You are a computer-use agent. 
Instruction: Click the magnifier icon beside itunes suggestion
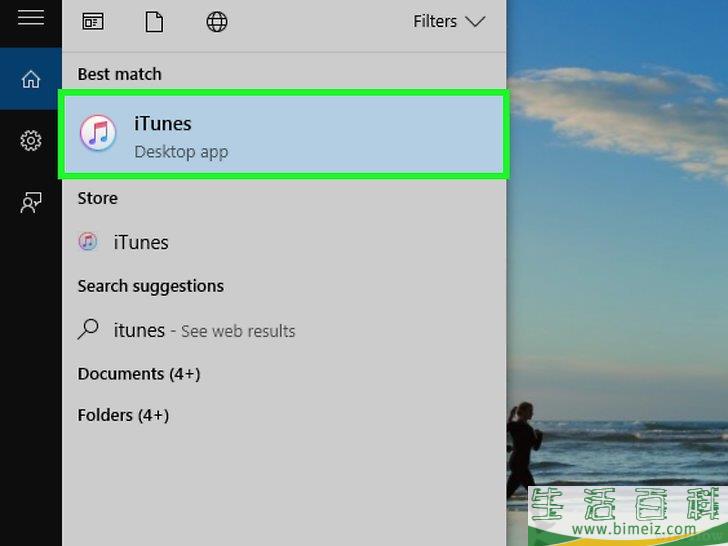pos(88,329)
